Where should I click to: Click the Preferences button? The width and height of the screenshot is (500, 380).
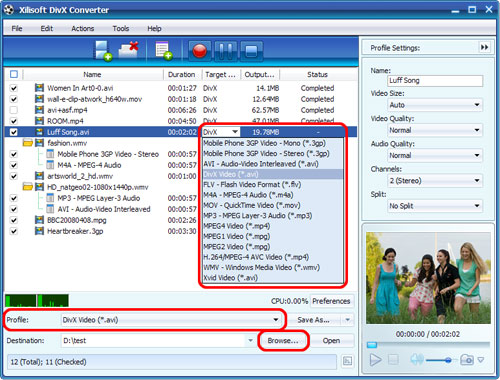[x=331, y=301]
